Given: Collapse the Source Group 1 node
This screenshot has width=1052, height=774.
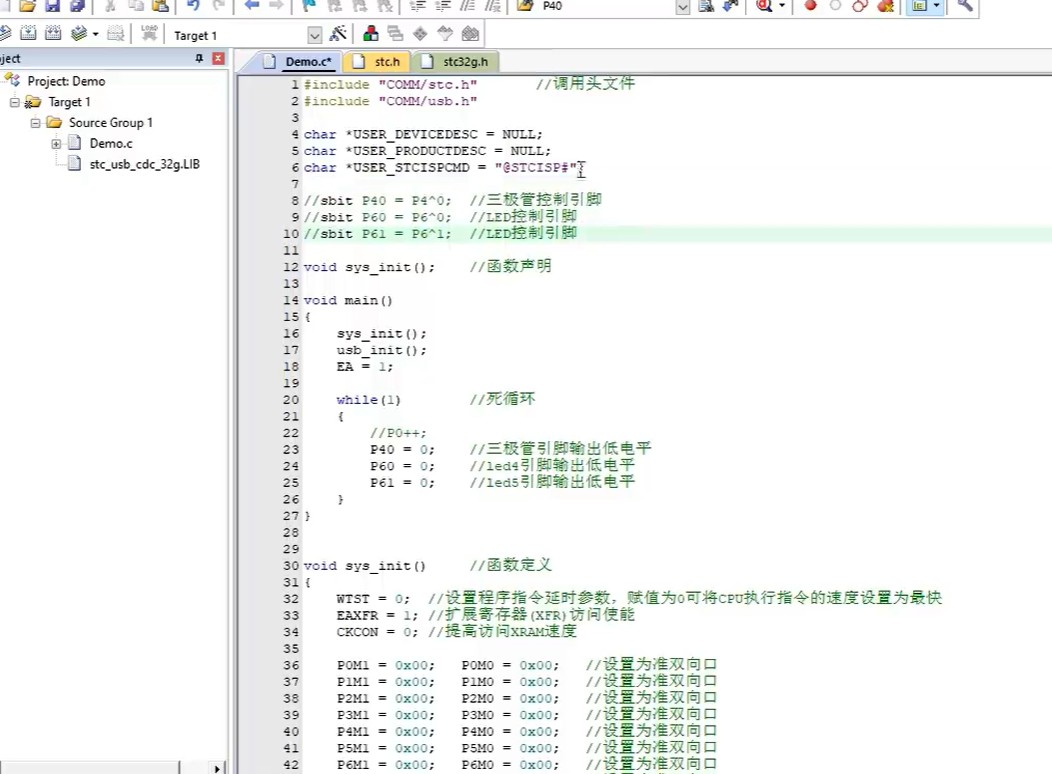Looking at the screenshot, I should [x=35, y=123].
